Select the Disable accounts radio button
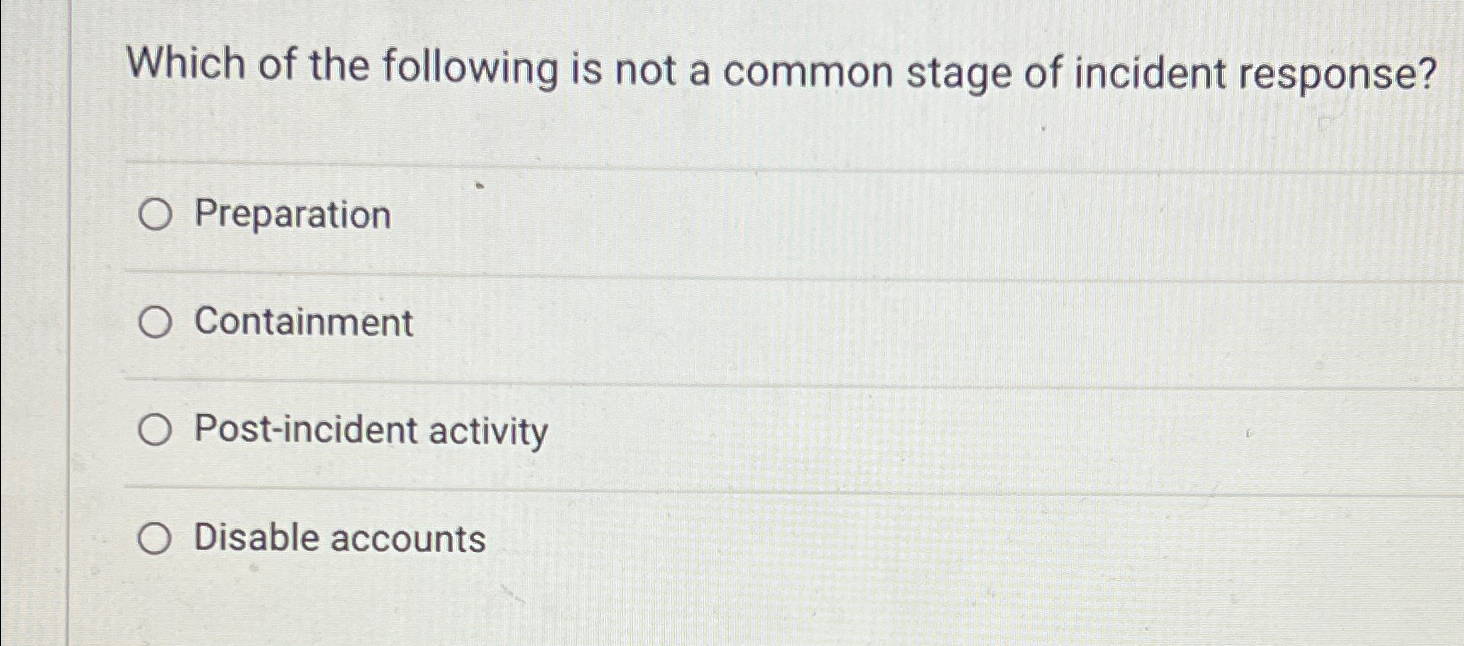 click(x=155, y=538)
